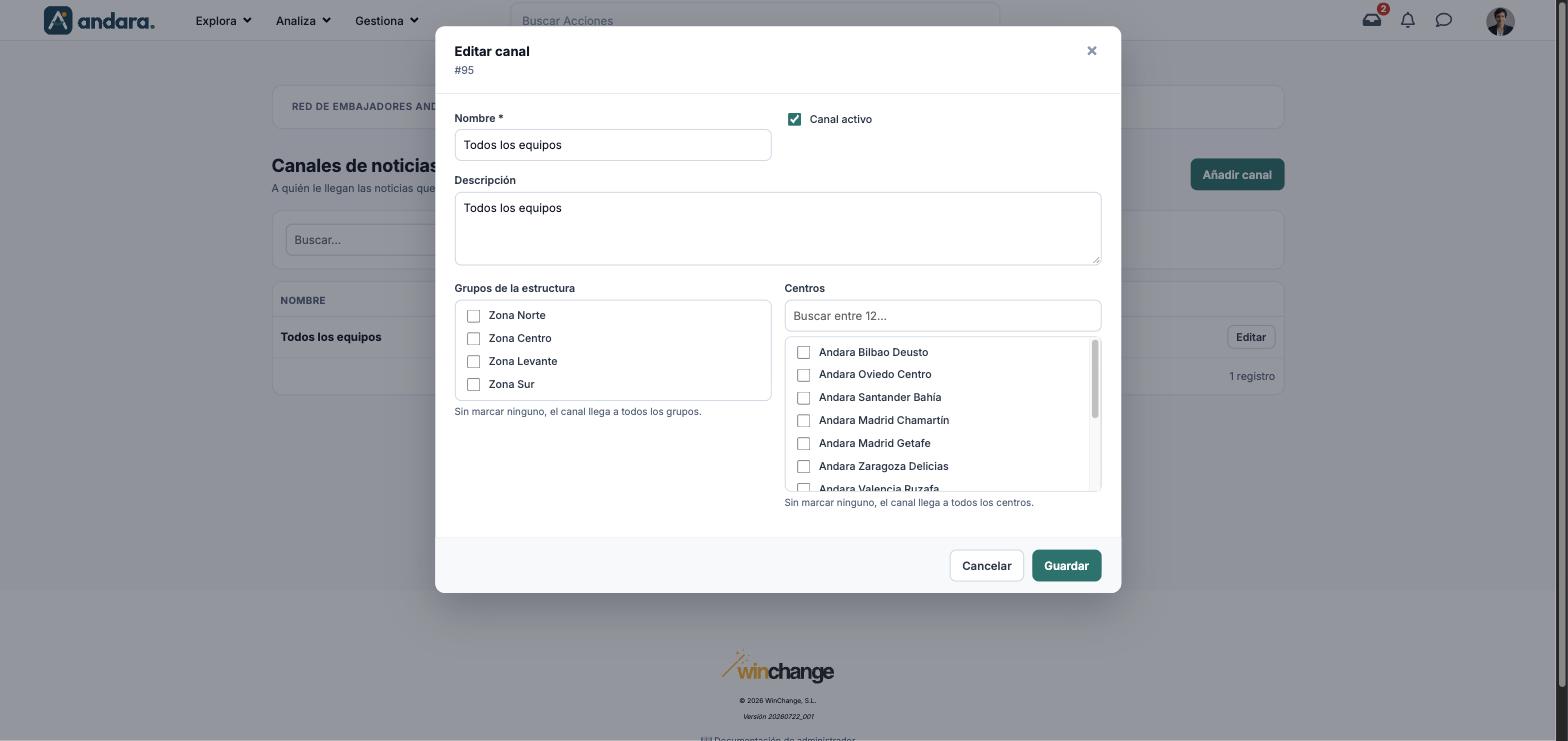Expand the Analiza menu

(x=303, y=20)
